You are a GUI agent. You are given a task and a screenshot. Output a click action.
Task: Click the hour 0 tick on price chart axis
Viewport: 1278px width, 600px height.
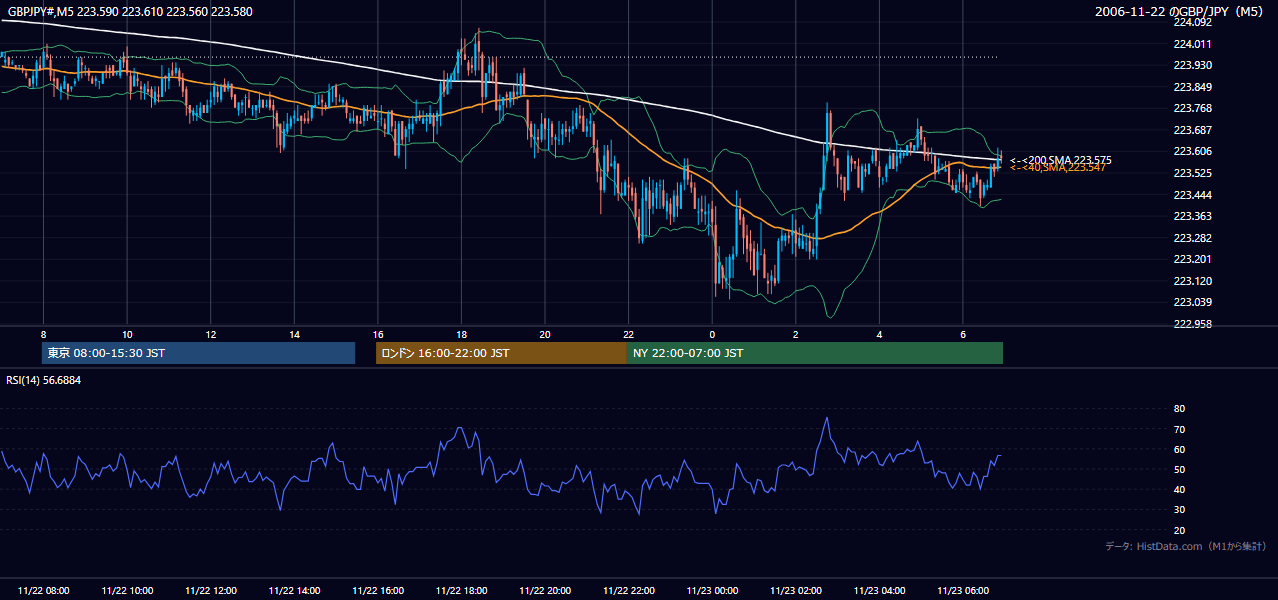712,334
